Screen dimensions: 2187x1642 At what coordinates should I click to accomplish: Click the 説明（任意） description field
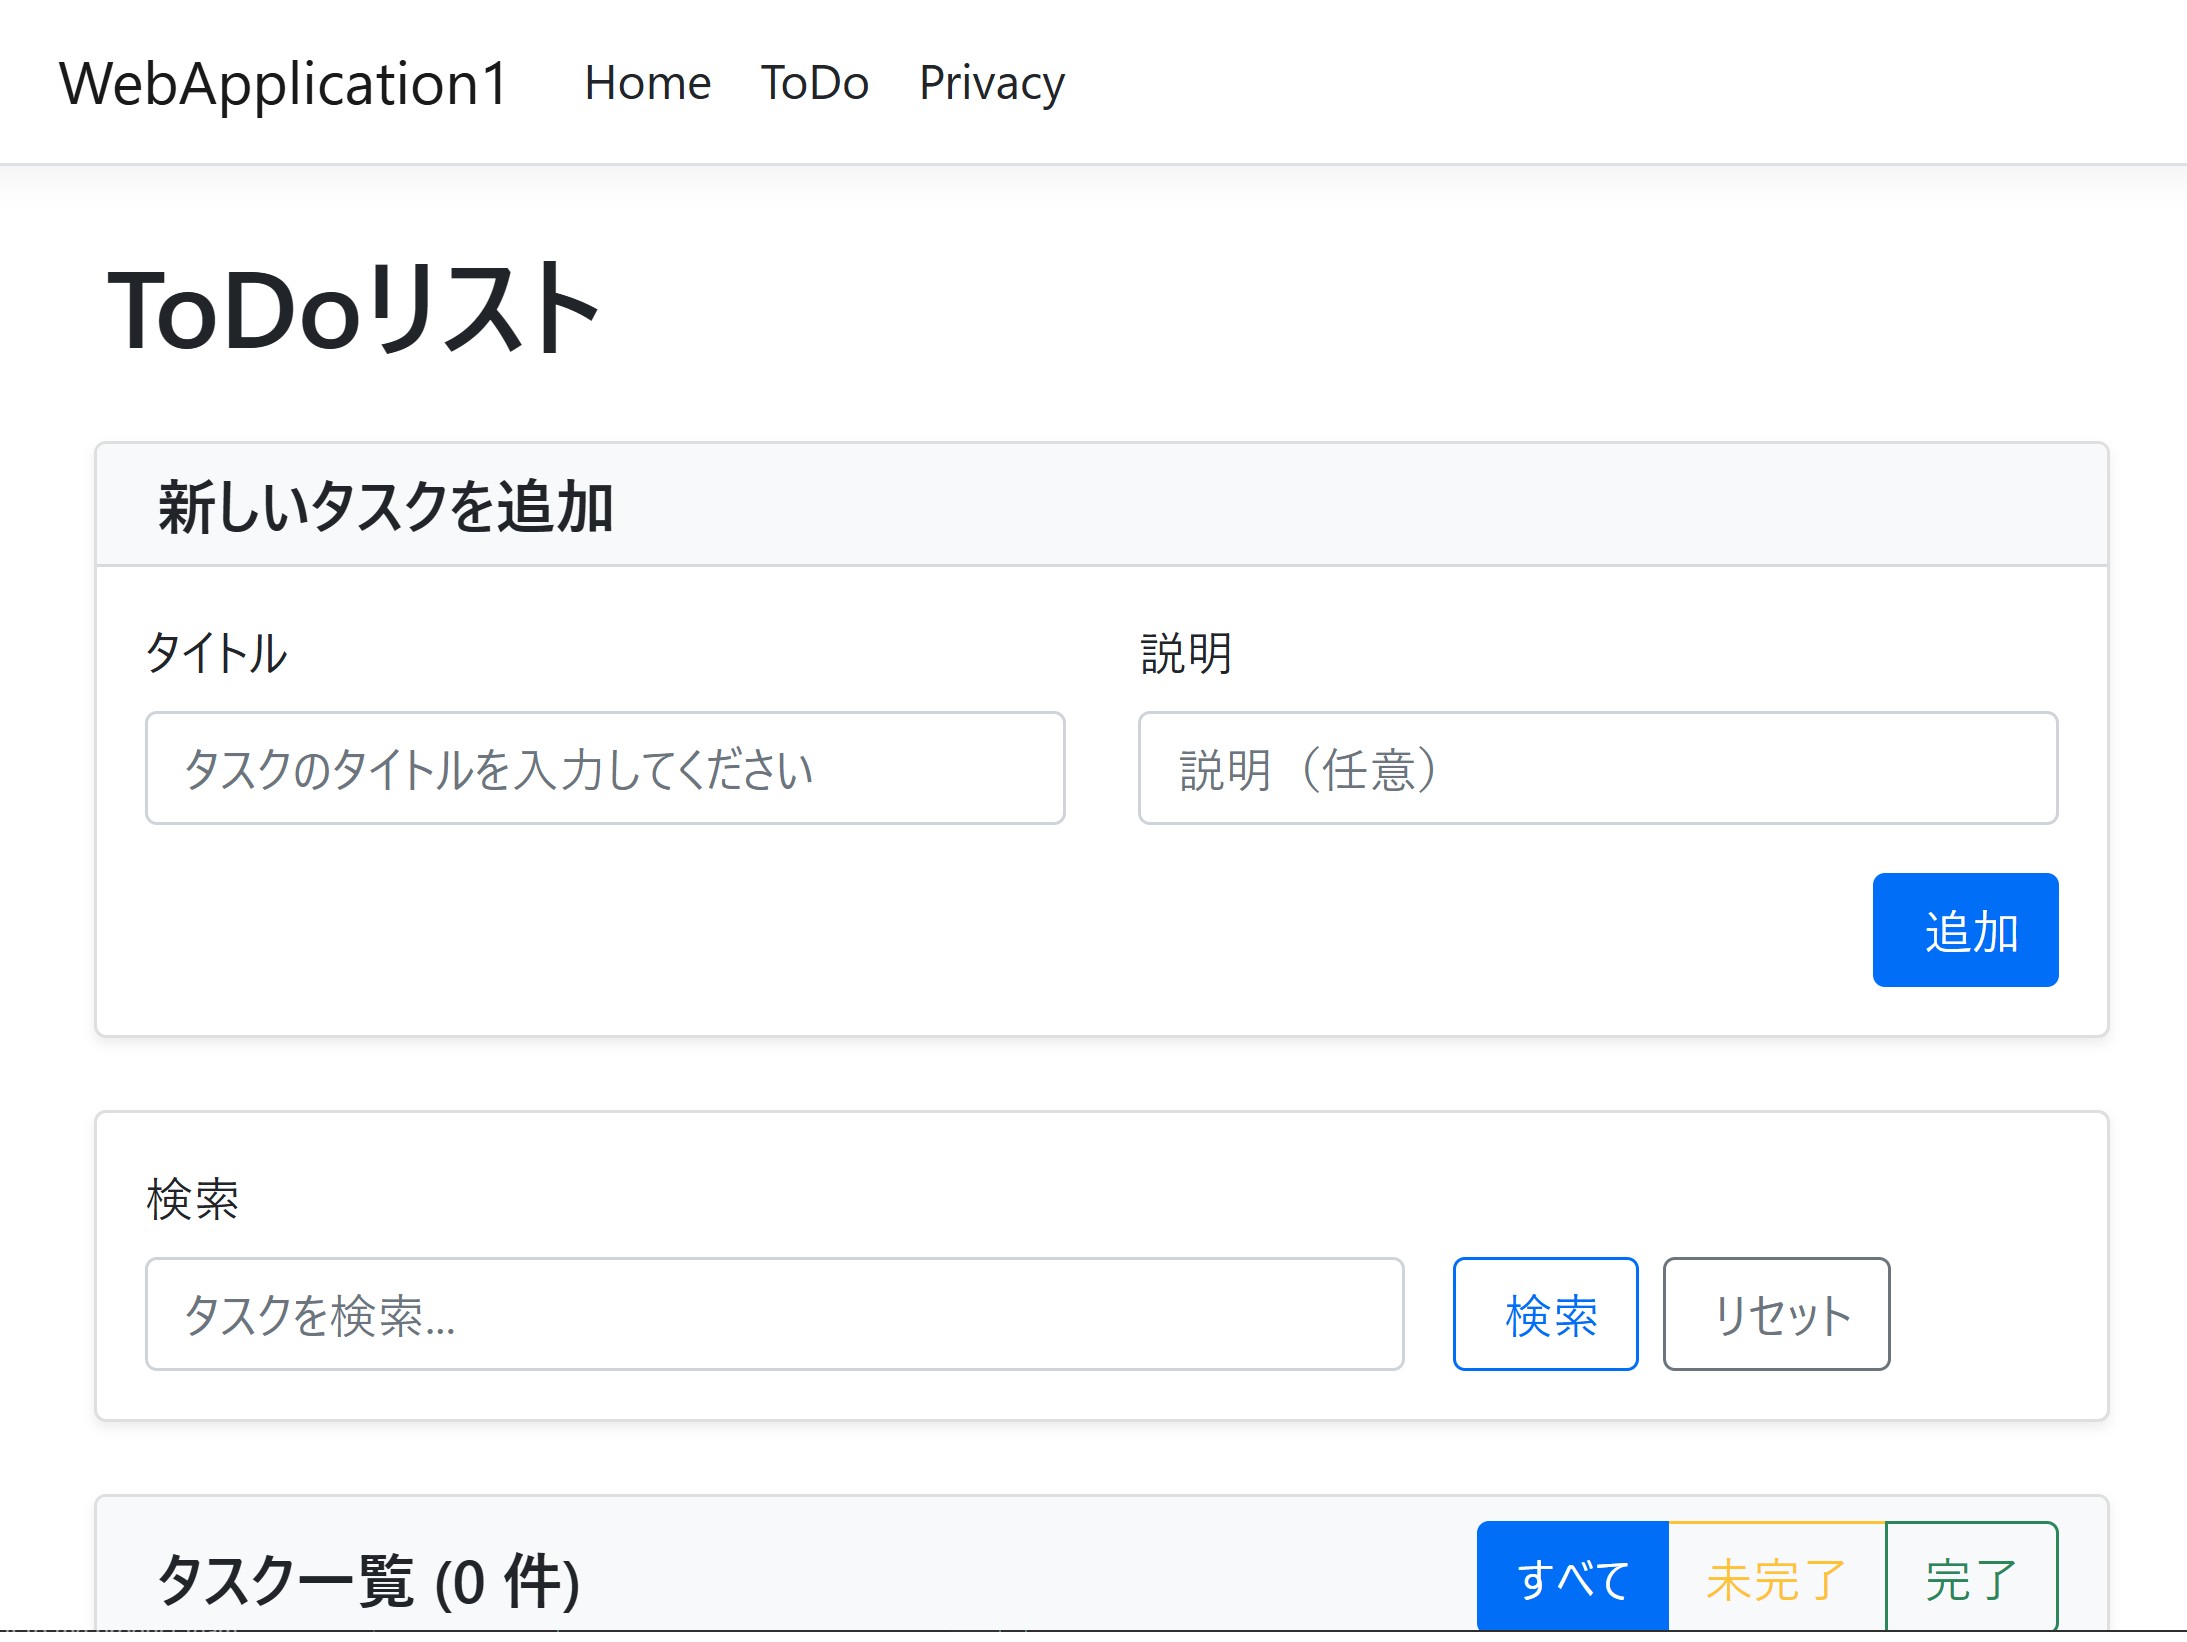[1597, 768]
